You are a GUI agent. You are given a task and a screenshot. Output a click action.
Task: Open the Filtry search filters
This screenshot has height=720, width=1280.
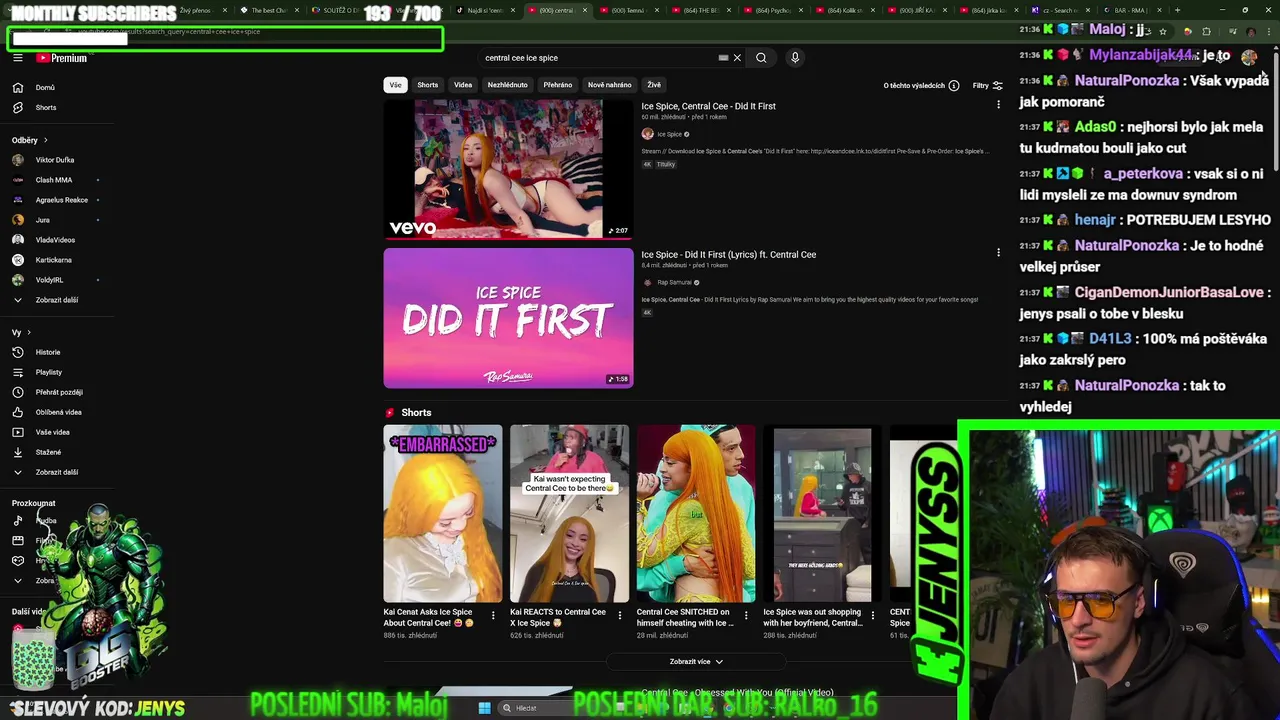pos(987,86)
